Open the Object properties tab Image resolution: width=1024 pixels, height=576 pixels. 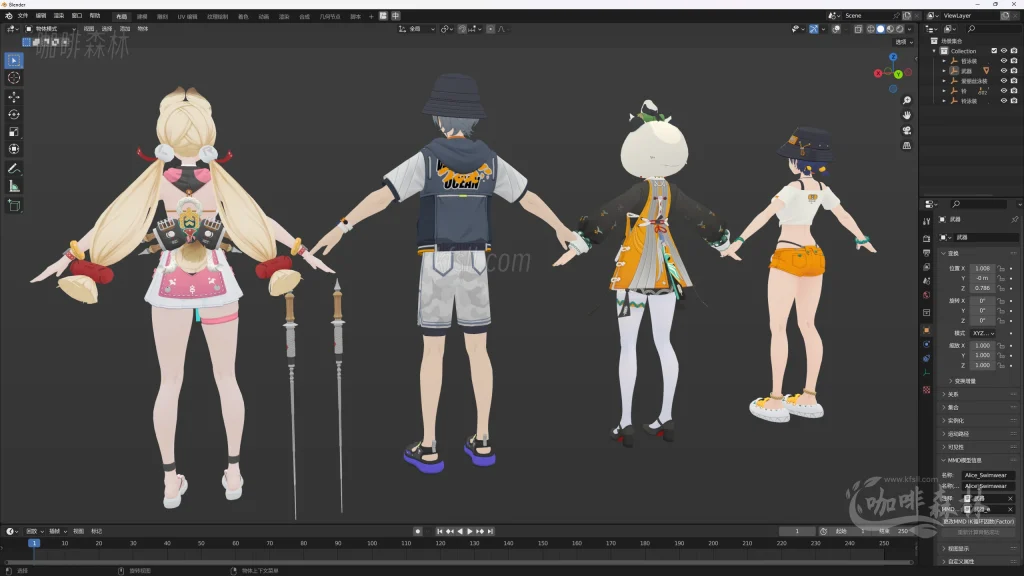(926, 330)
